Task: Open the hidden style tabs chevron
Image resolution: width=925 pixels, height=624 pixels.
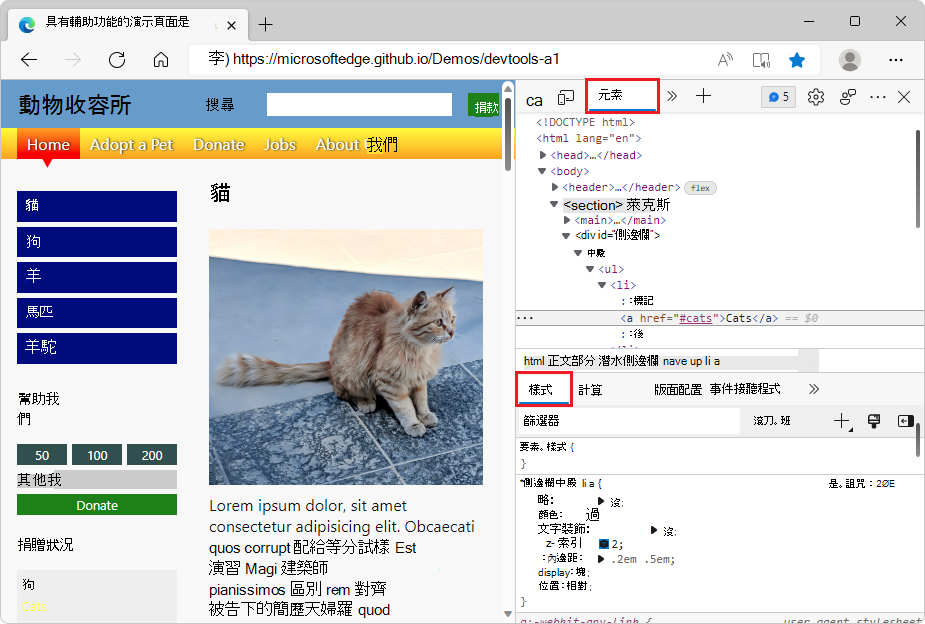Action: [813, 389]
